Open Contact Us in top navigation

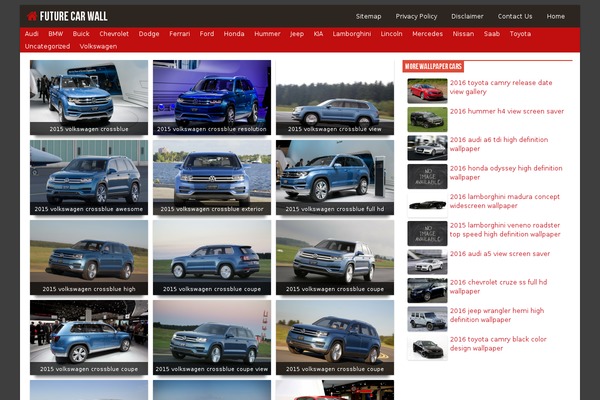coord(515,16)
